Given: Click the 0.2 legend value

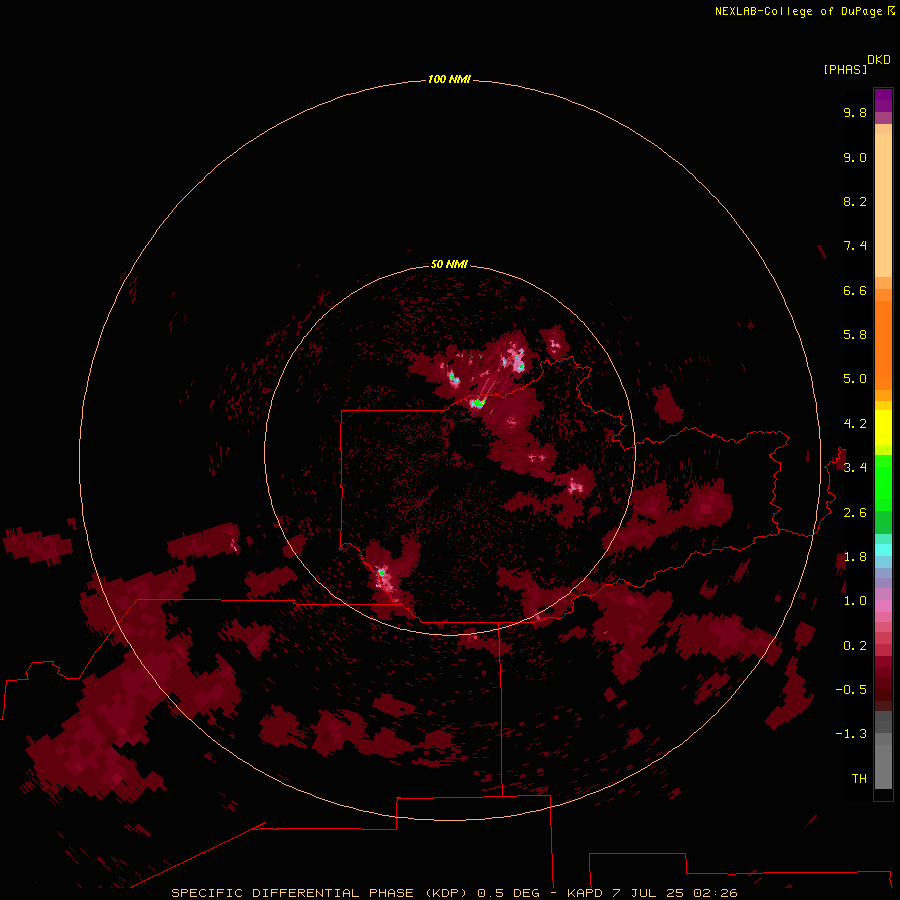Looking at the screenshot, I should tap(855, 646).
